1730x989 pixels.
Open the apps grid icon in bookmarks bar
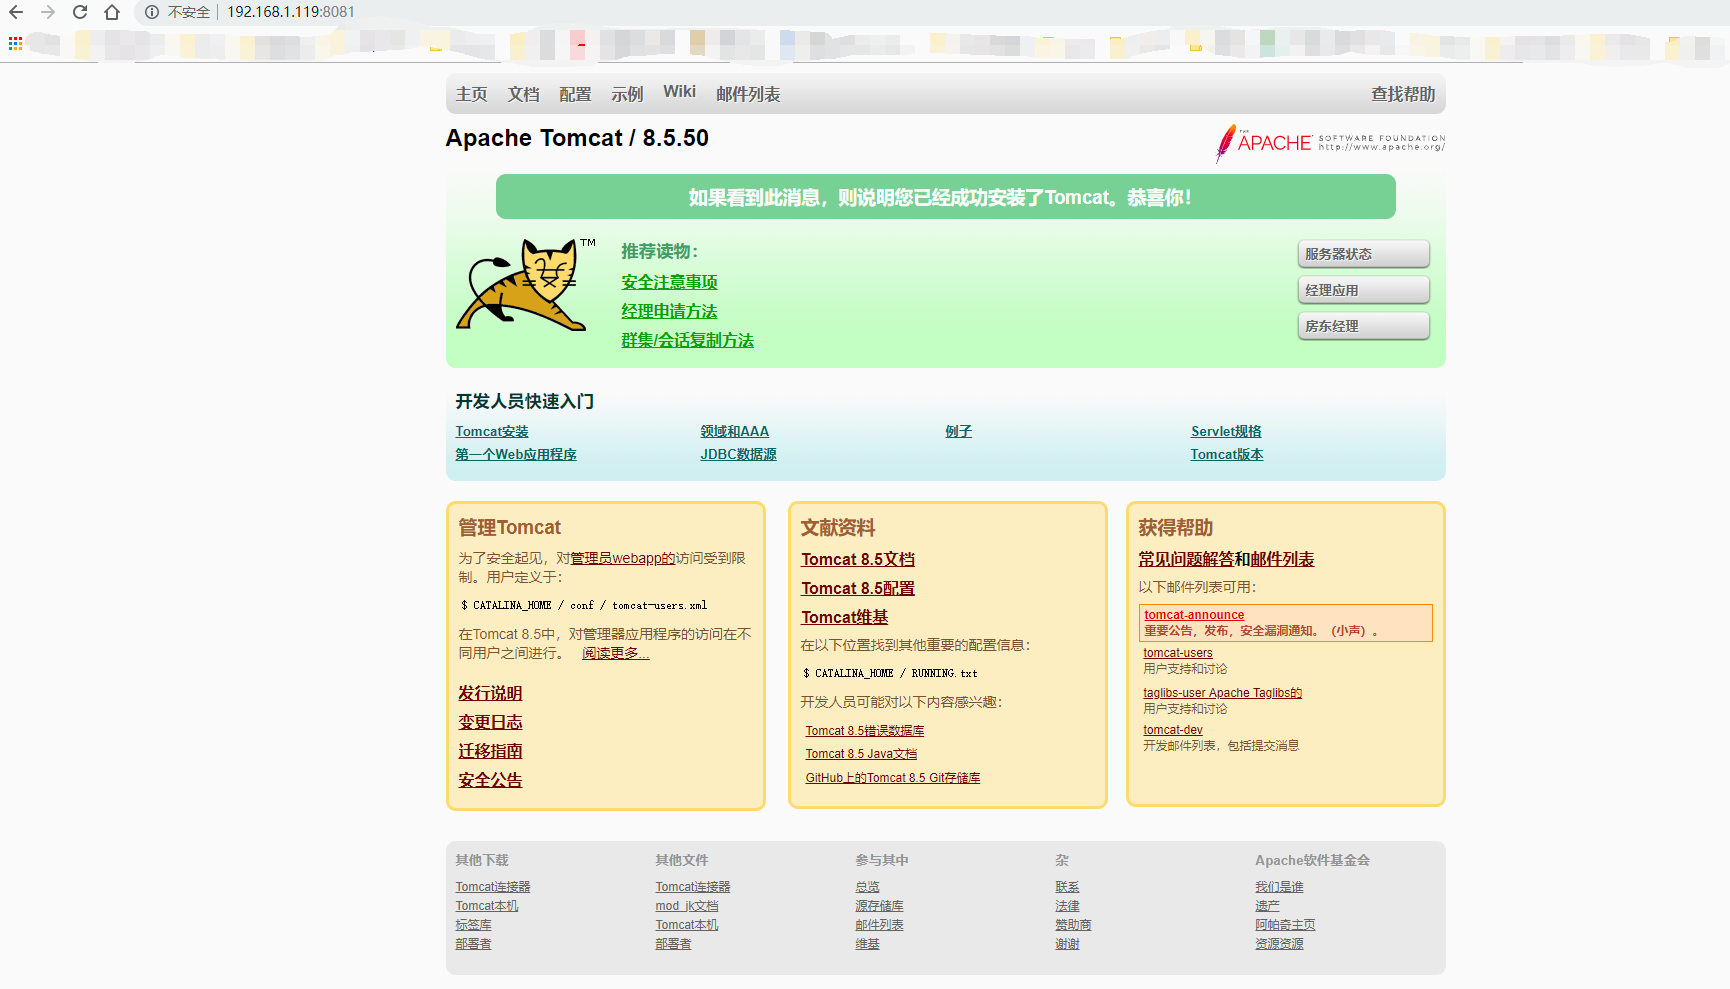(15, 43)
